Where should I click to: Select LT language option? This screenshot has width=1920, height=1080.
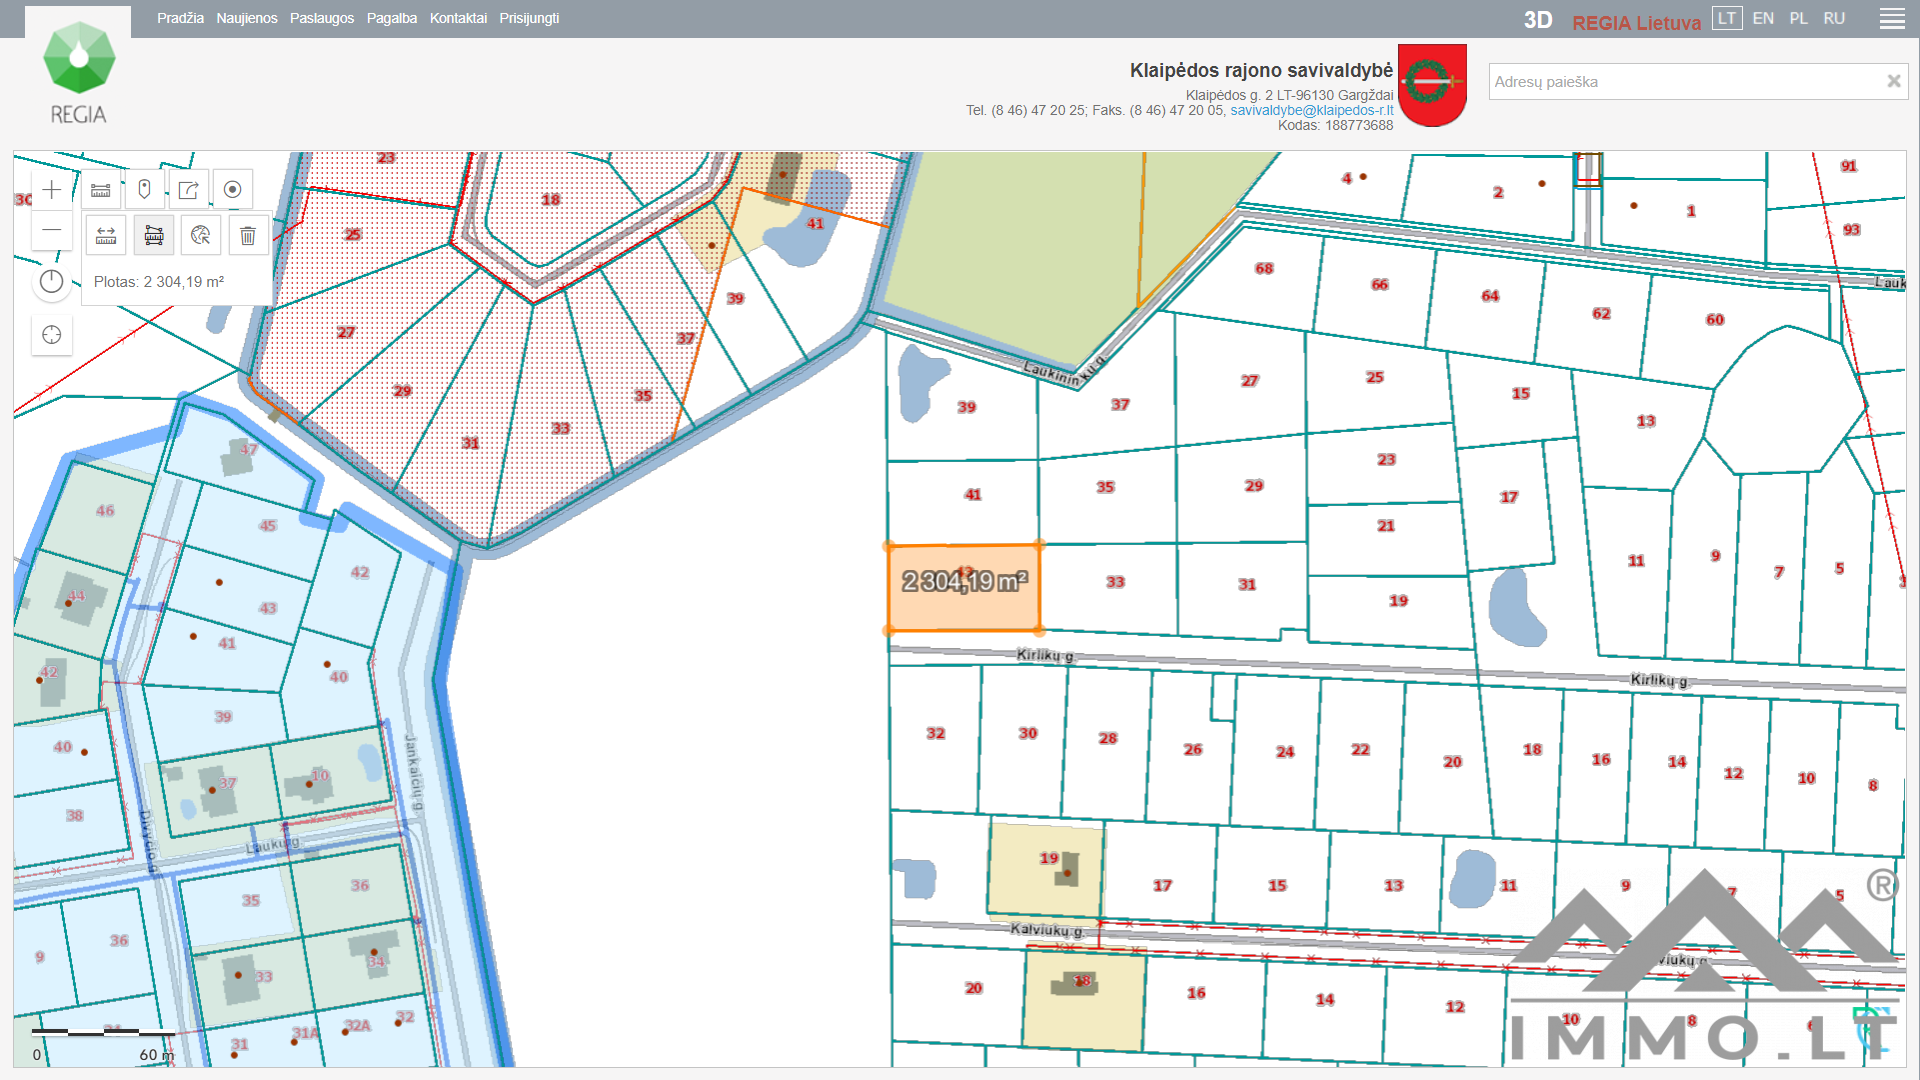(x=1727, y=18)
